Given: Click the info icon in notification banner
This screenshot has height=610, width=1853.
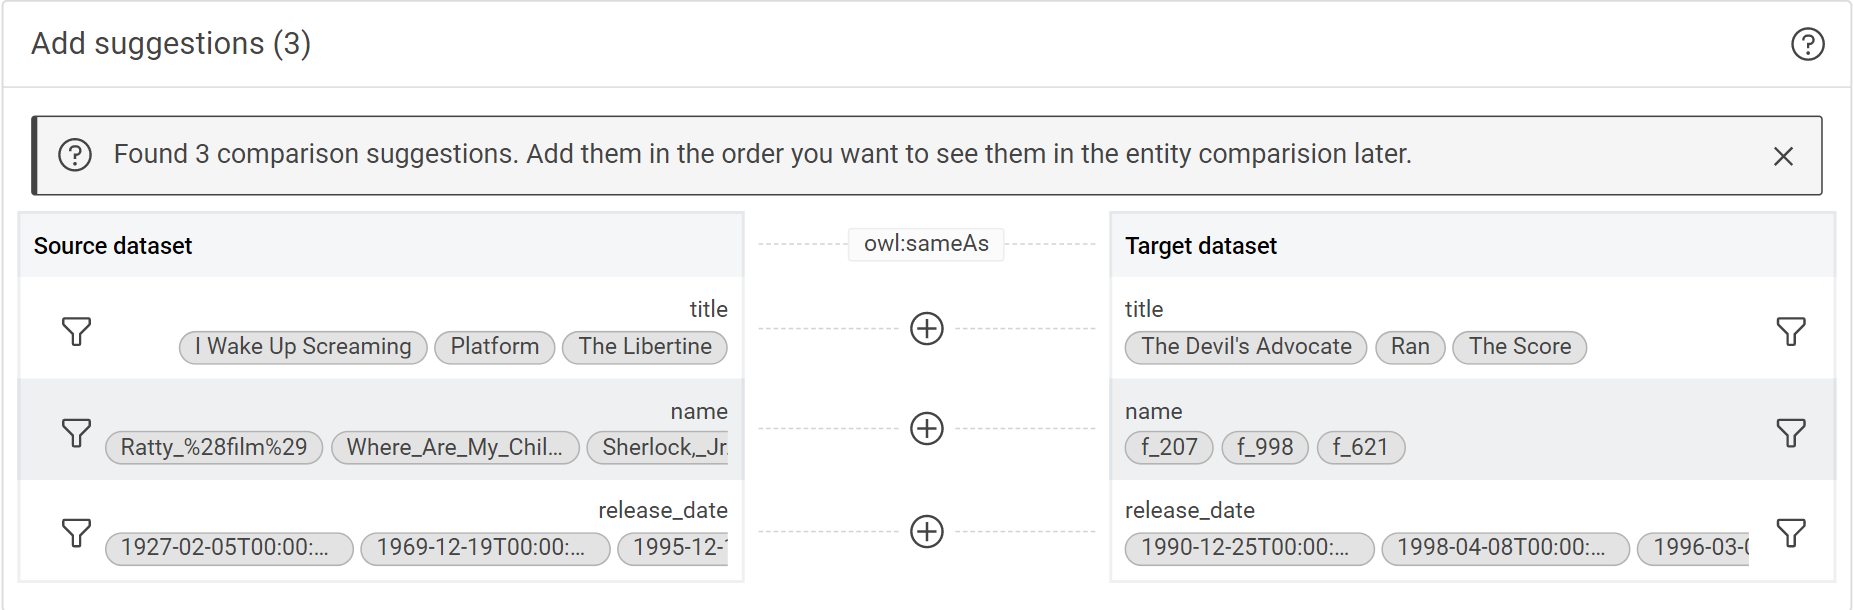Looking at the screenshot, I should (75, 155).
